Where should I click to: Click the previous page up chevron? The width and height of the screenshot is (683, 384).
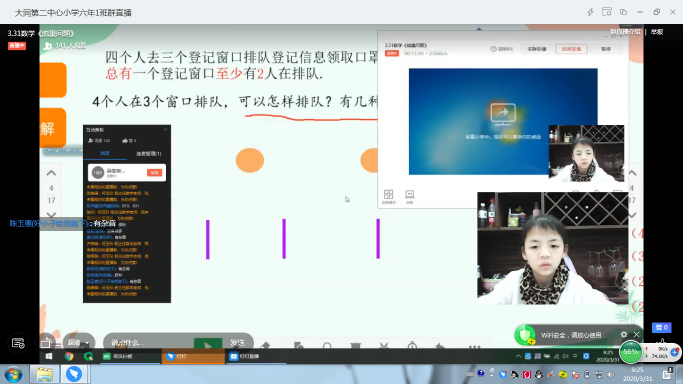pyautogui.click(x=51, y=173)
